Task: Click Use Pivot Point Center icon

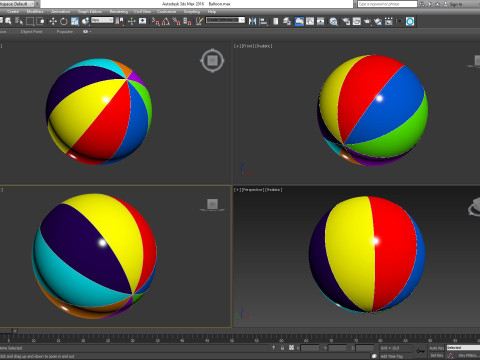Action: [x=119, y=21]
